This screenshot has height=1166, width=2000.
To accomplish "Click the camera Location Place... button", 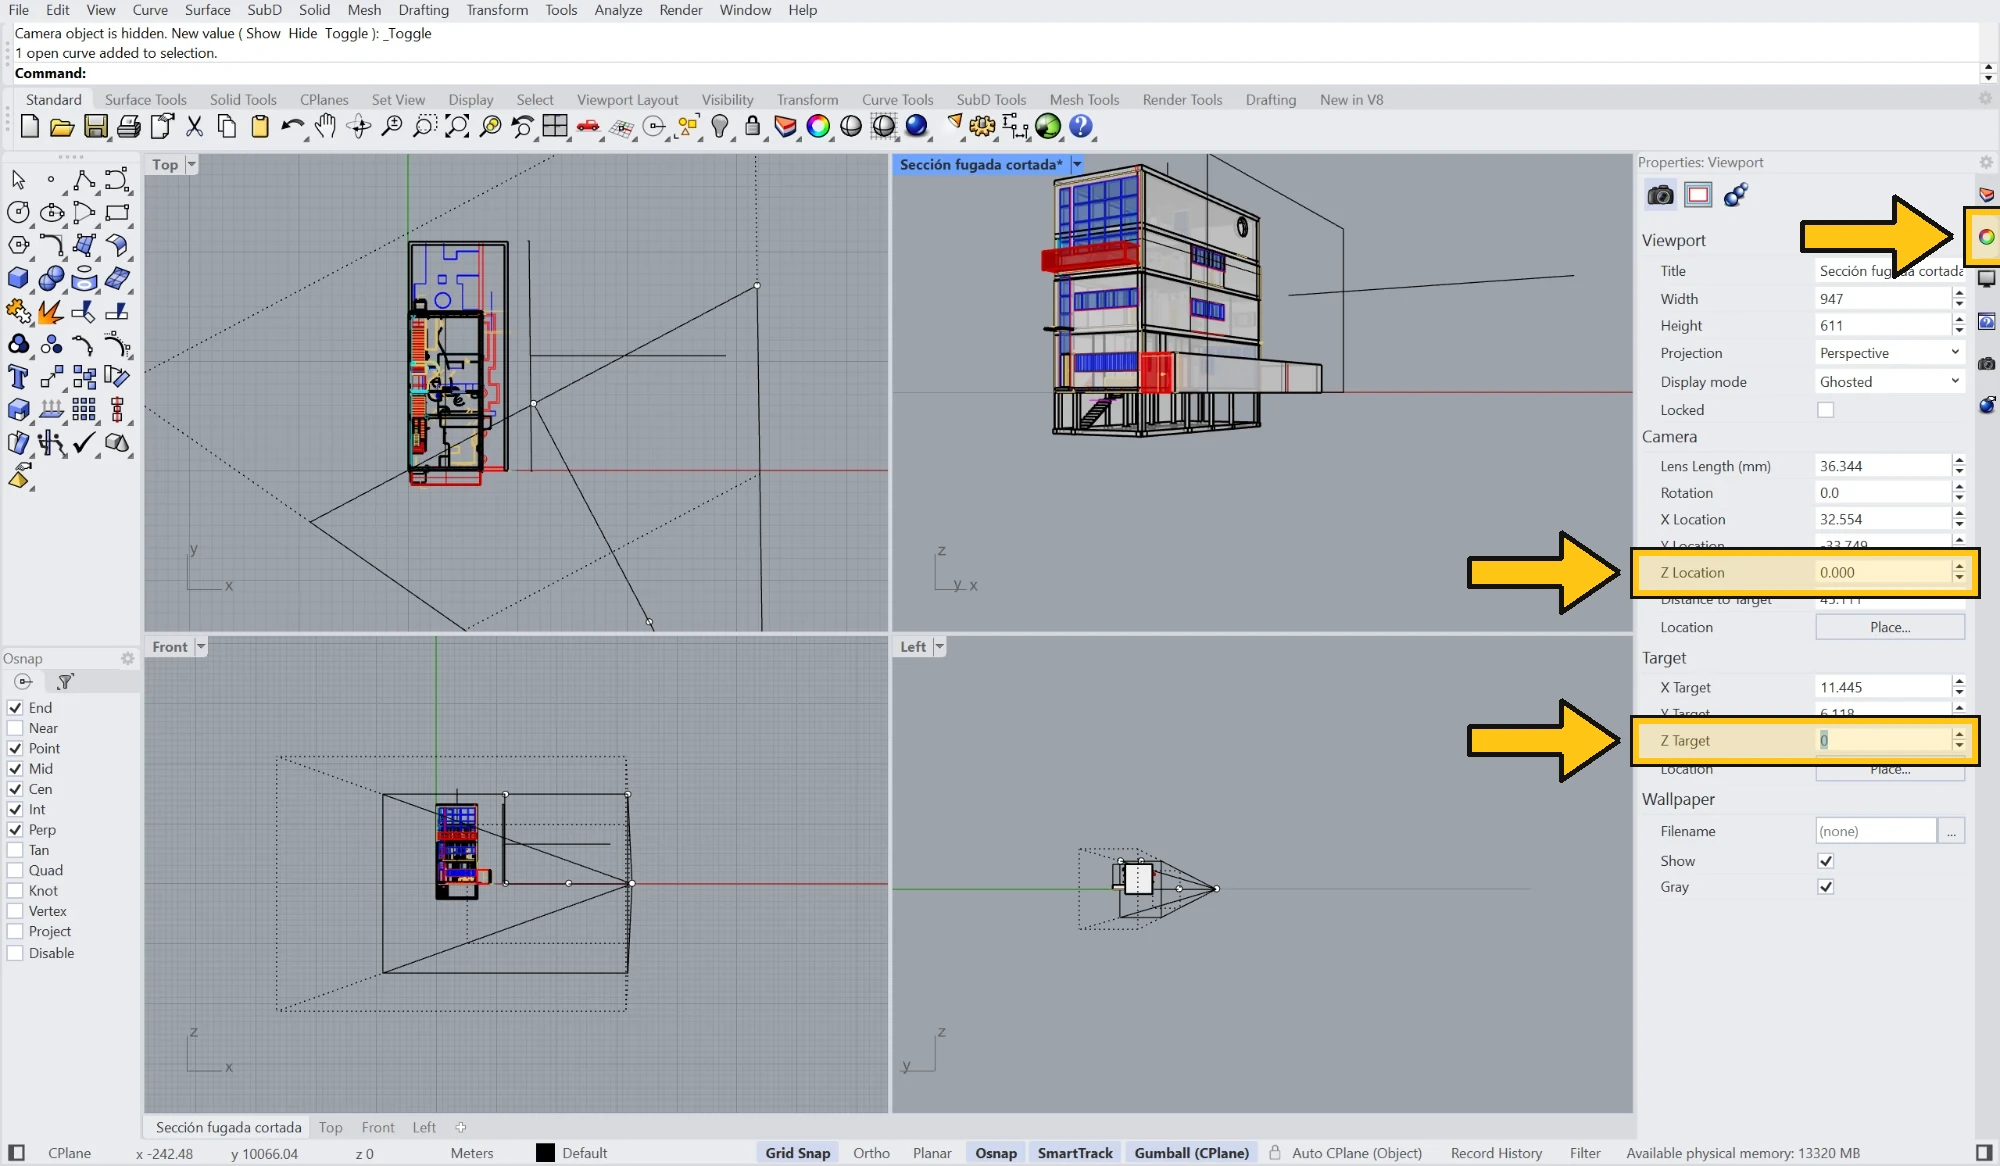I will (1890, 627).
